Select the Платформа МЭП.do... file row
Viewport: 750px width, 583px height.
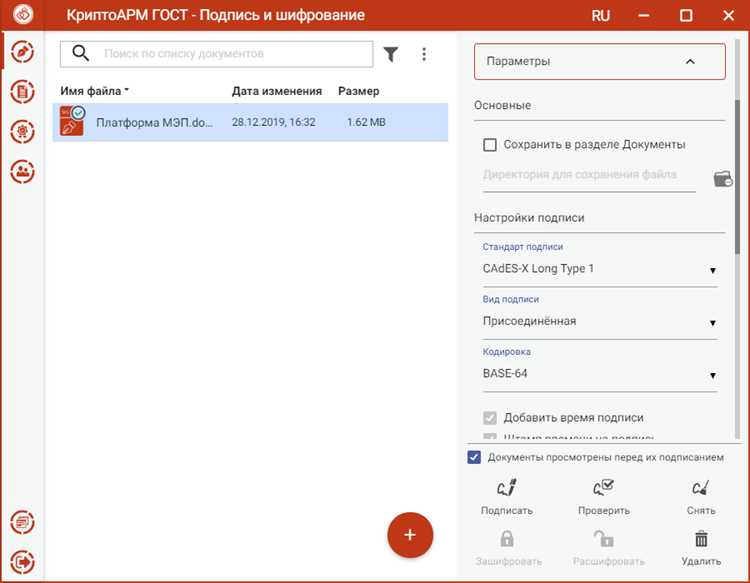click(250, 122)
